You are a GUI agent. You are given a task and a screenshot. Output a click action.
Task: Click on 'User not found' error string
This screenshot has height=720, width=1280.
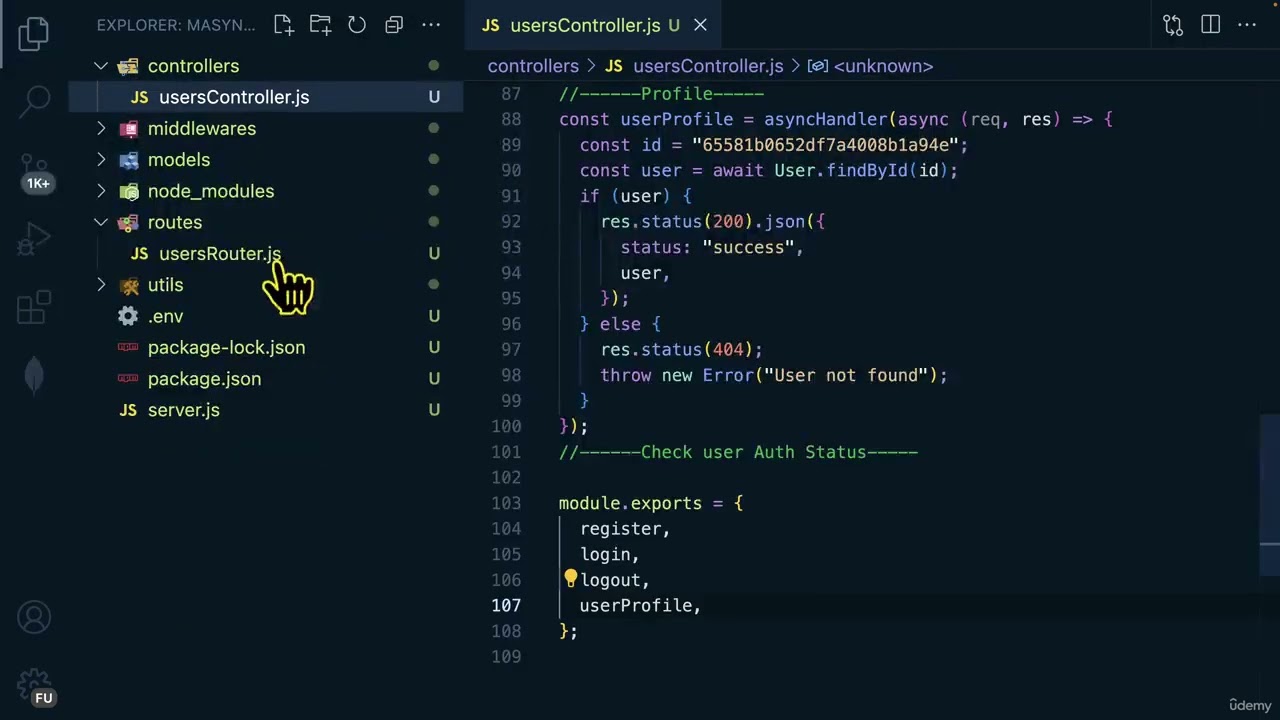click(x=846, y=375)
